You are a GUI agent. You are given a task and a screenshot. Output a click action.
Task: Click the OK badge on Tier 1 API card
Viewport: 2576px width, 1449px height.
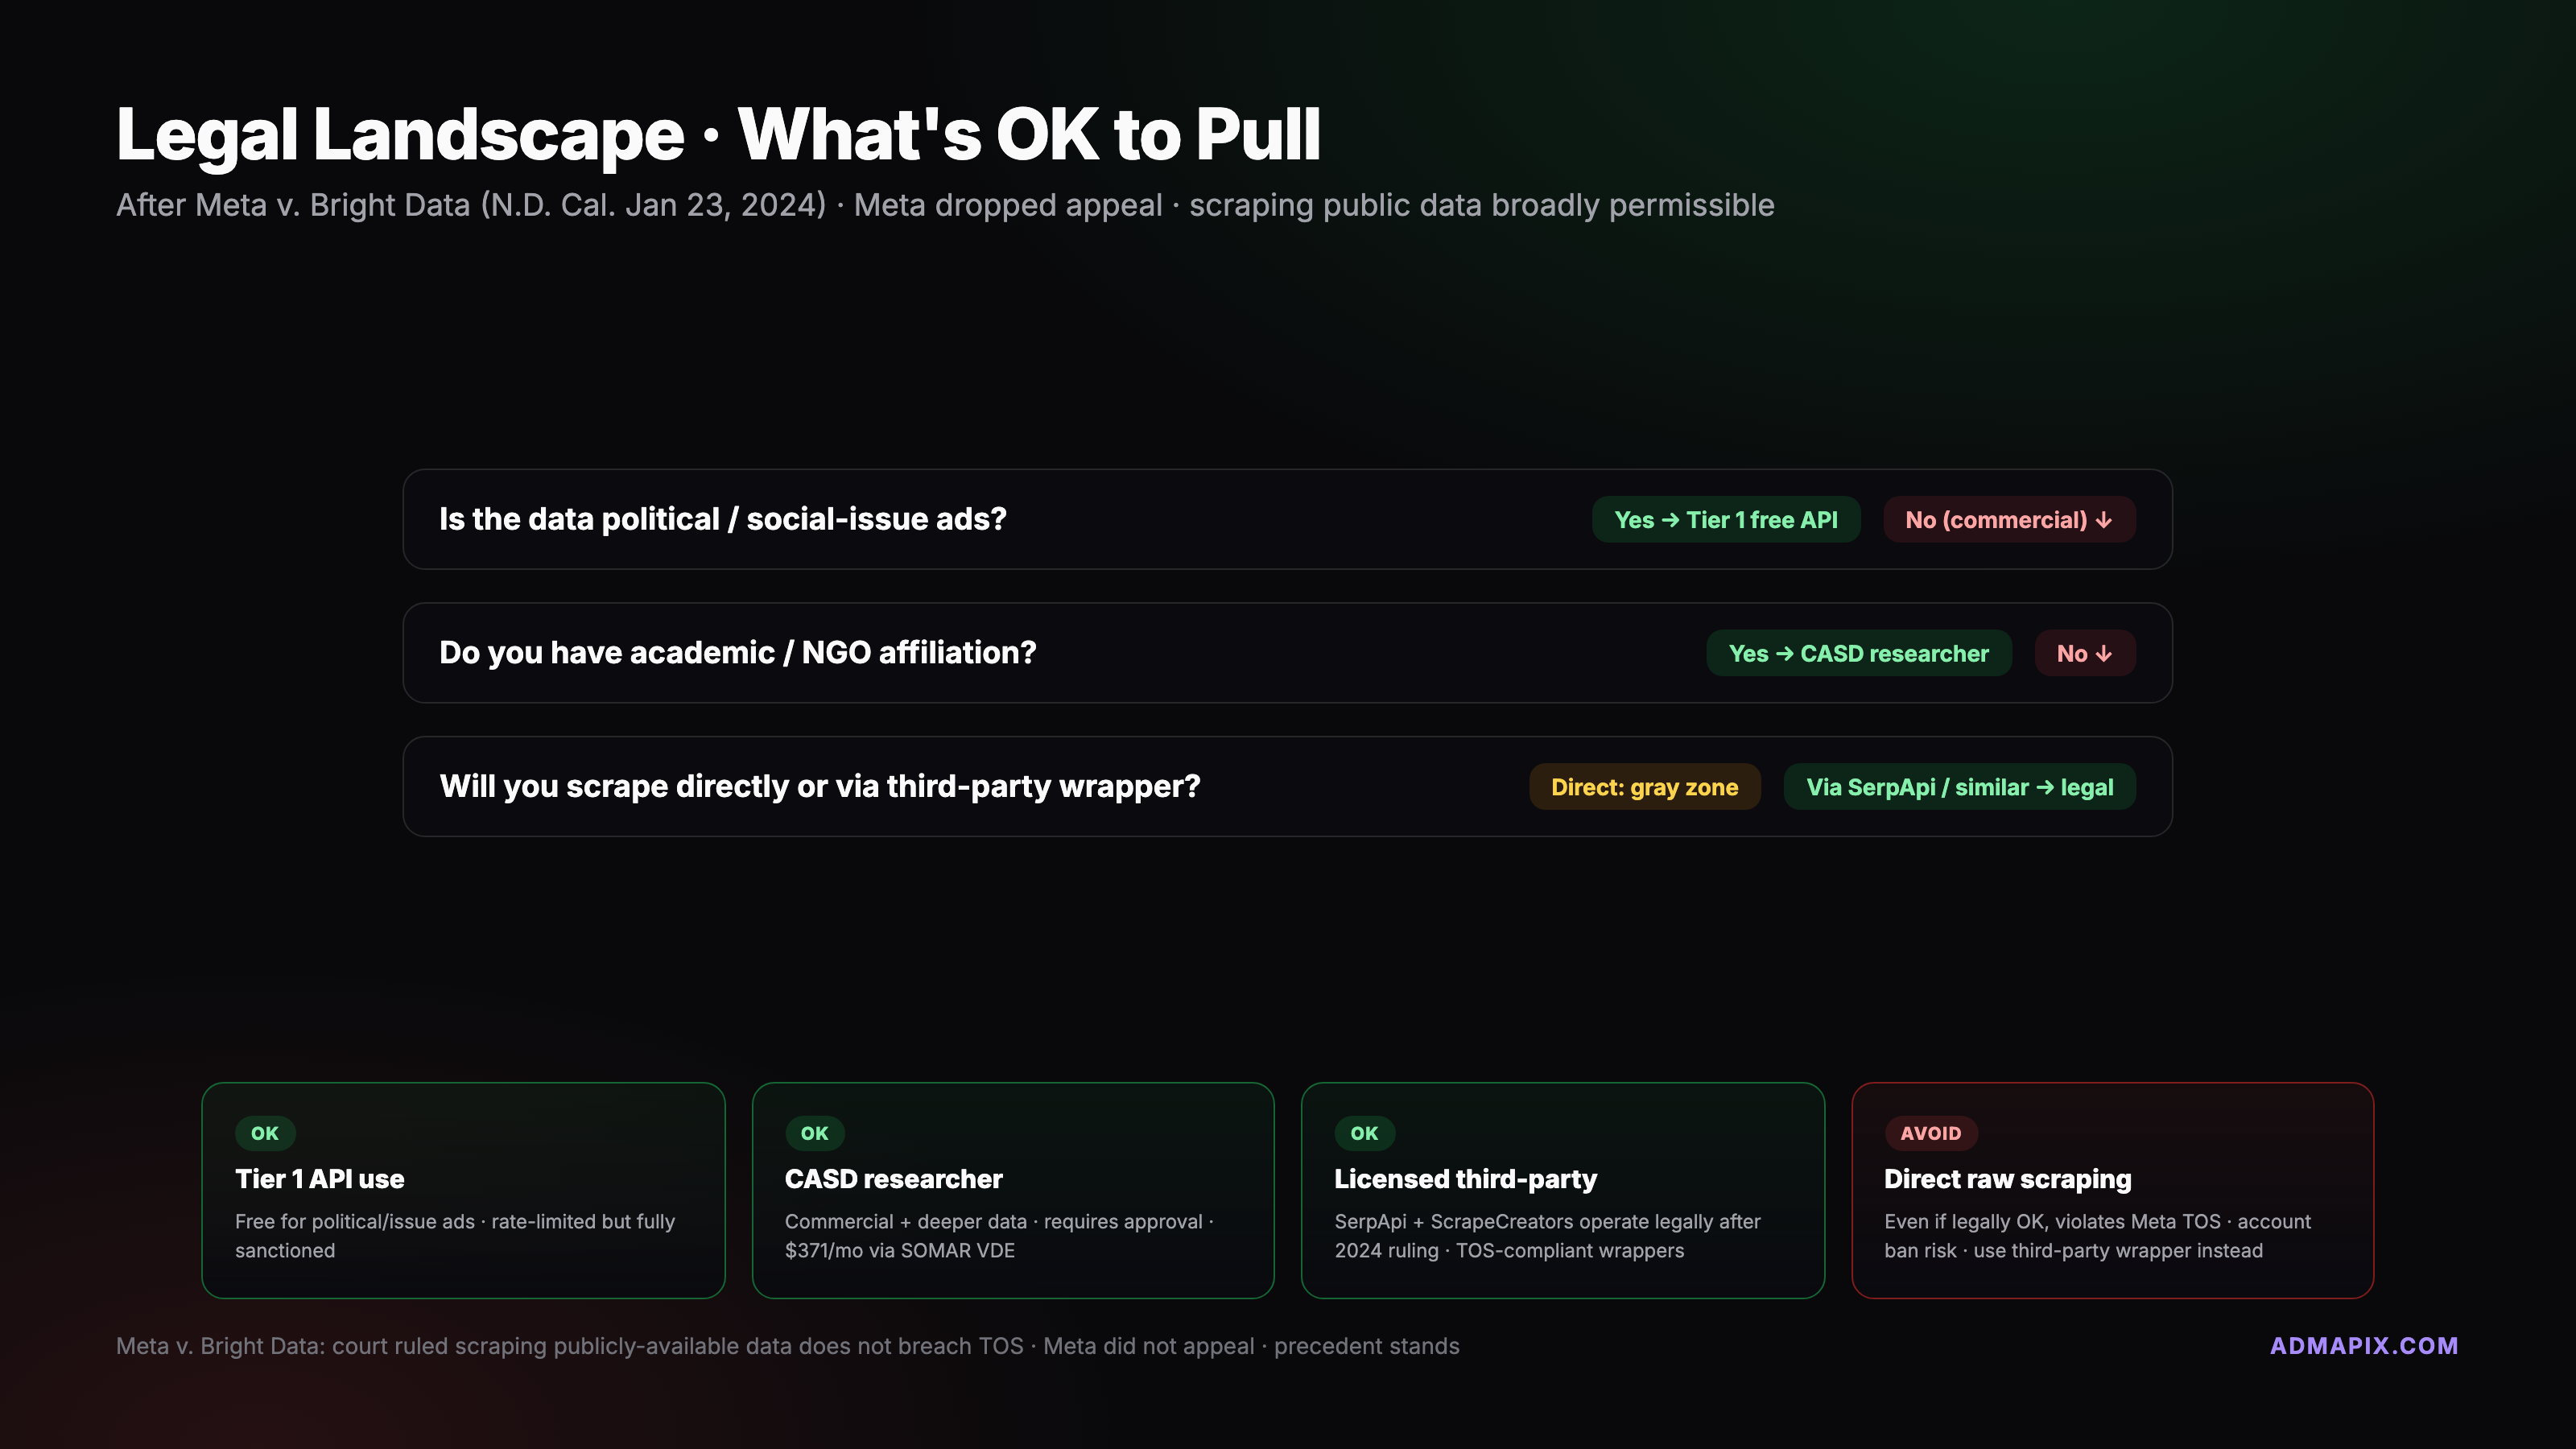point(265,1133)
